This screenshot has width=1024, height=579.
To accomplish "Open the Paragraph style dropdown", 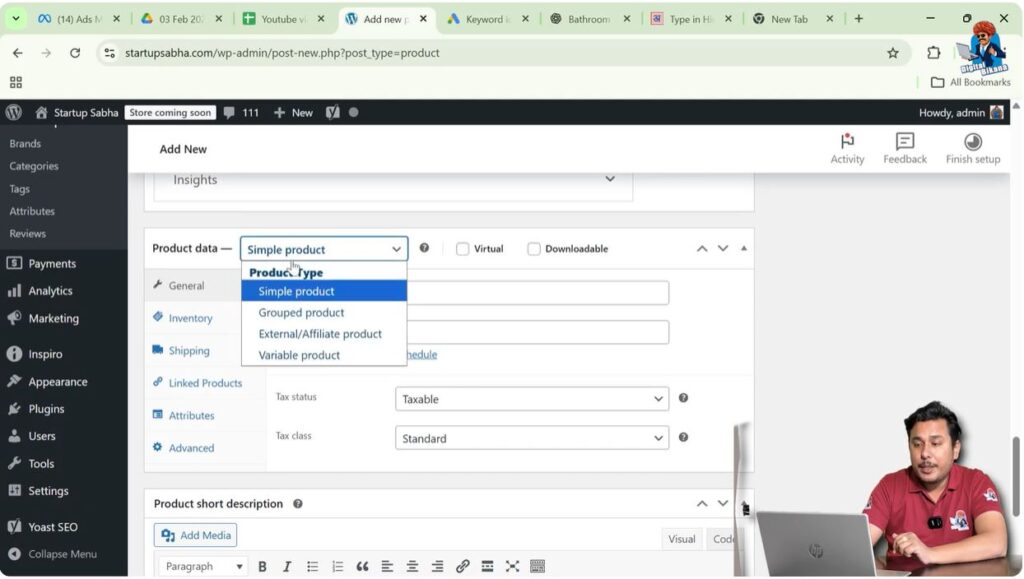I will coord(202,566).
